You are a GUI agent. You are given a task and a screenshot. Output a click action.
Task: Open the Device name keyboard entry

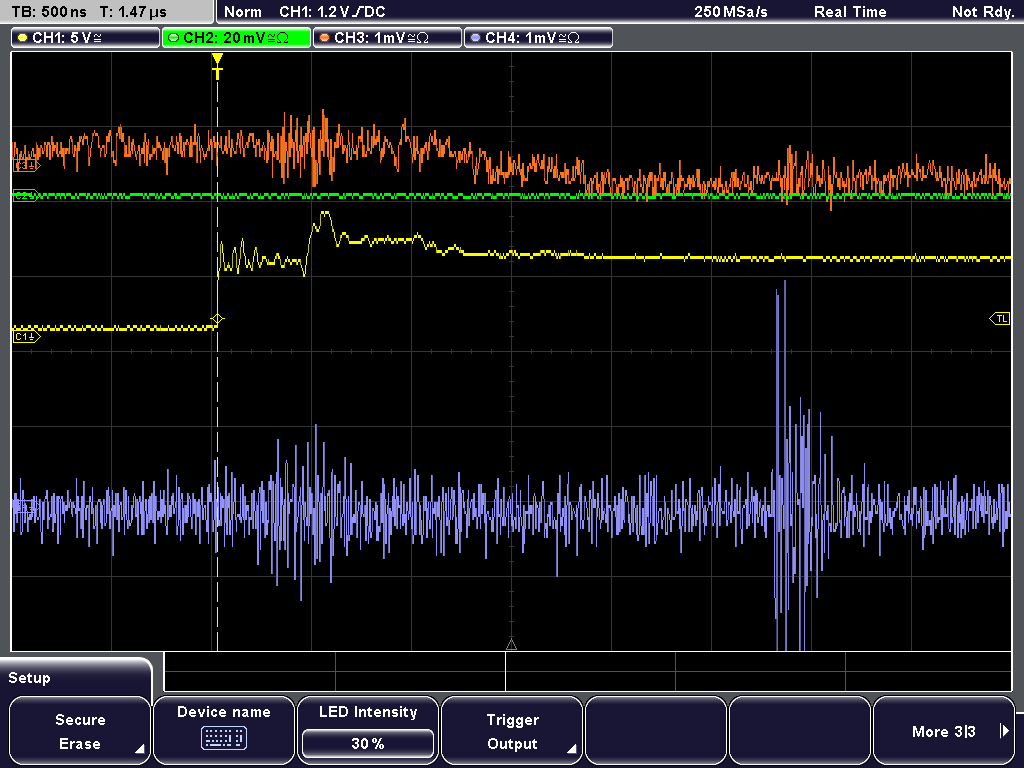coord(223,731)
